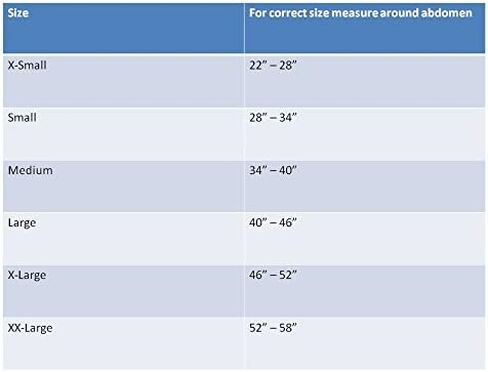Image resolution: width=488 pixels, height=372 pixels.
Task: Click the 28" – 34" measurement
Action: pos(273,117)
